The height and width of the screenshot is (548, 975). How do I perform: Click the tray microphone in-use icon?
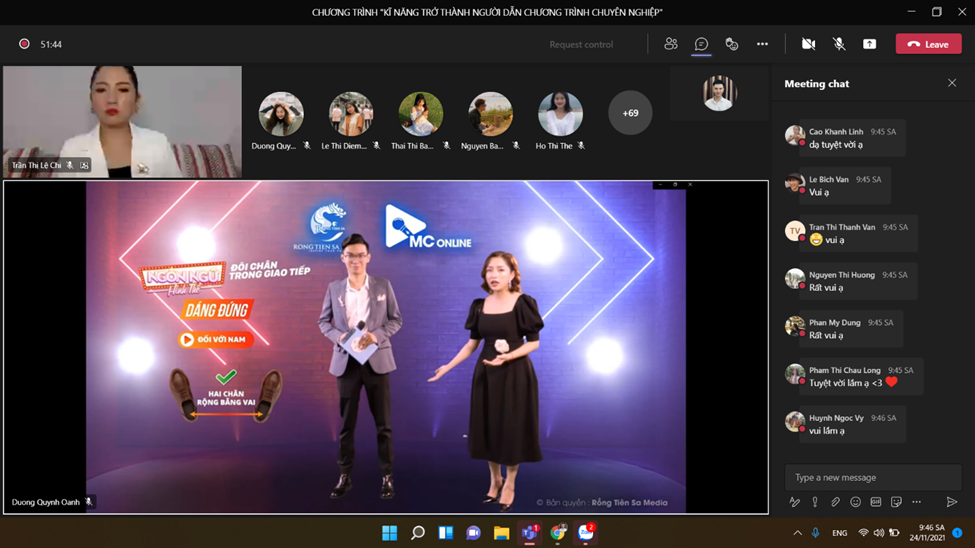pos(815,533)
